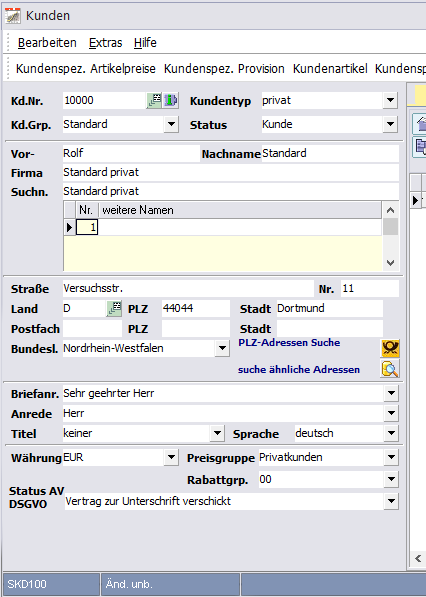The width and height of the screenshot is (426, 597).
Task: Open the Kundentyp dropdown
Action: pos(390,101)
